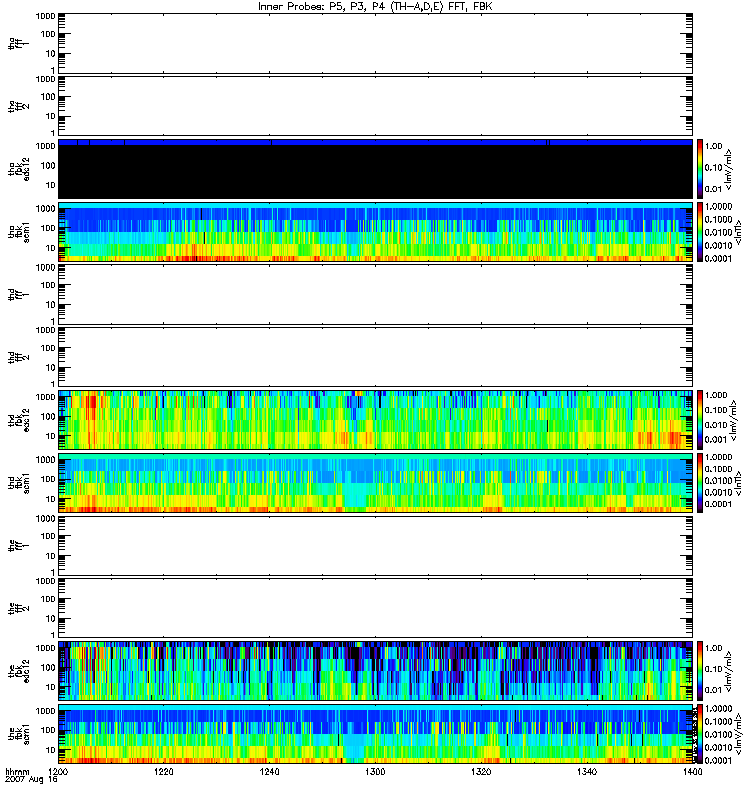
Task: Click the 'thd fff 2' y-axis title
Action: point(18,357)
